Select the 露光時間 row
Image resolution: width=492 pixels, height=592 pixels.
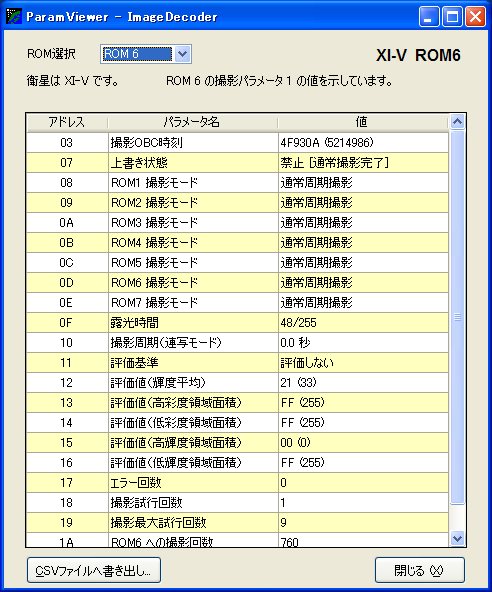pyautogui.click(x=238, y=323)
